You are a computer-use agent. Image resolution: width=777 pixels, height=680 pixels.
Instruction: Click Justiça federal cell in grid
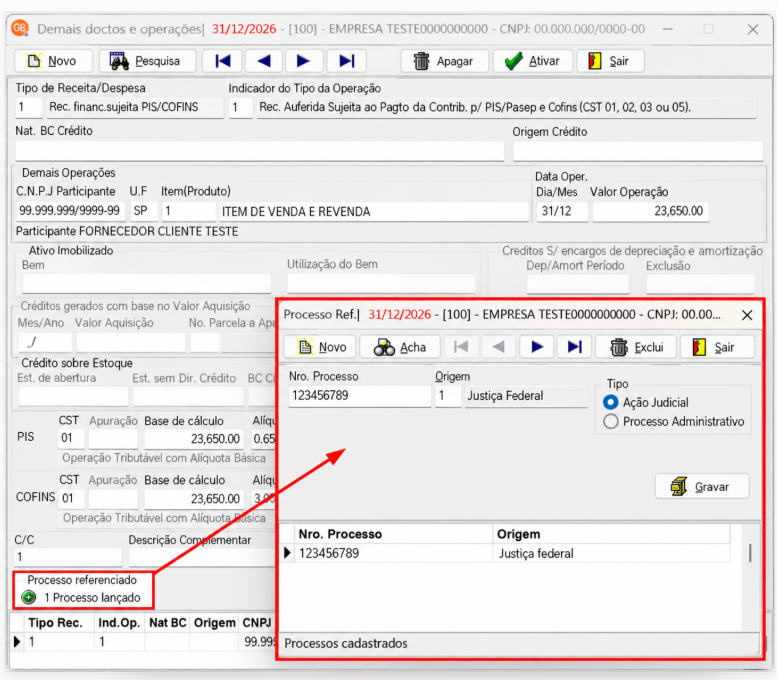pyautogui.click(x=611, y=553)
